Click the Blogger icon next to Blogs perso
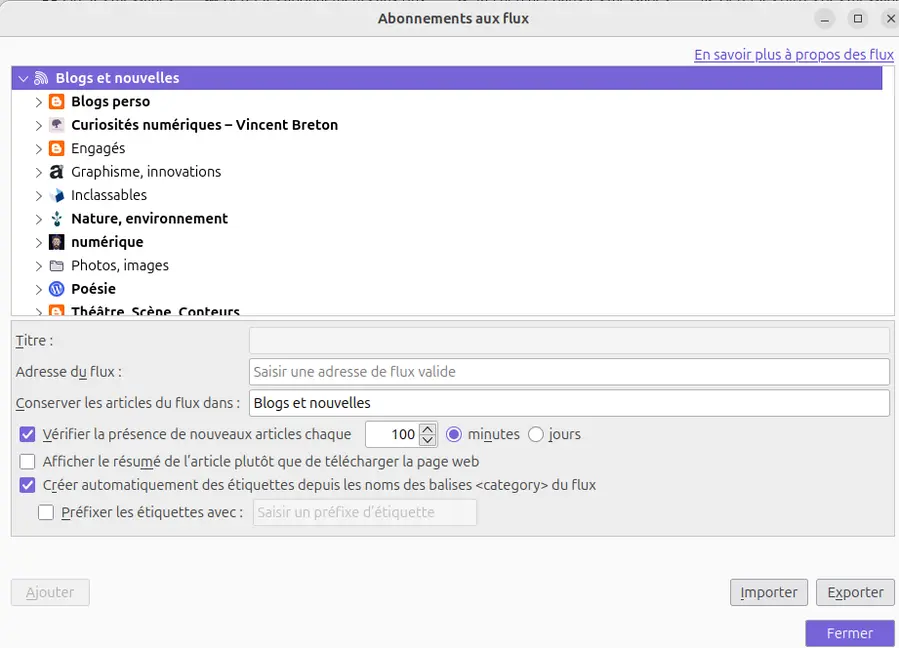 (56, 102)
